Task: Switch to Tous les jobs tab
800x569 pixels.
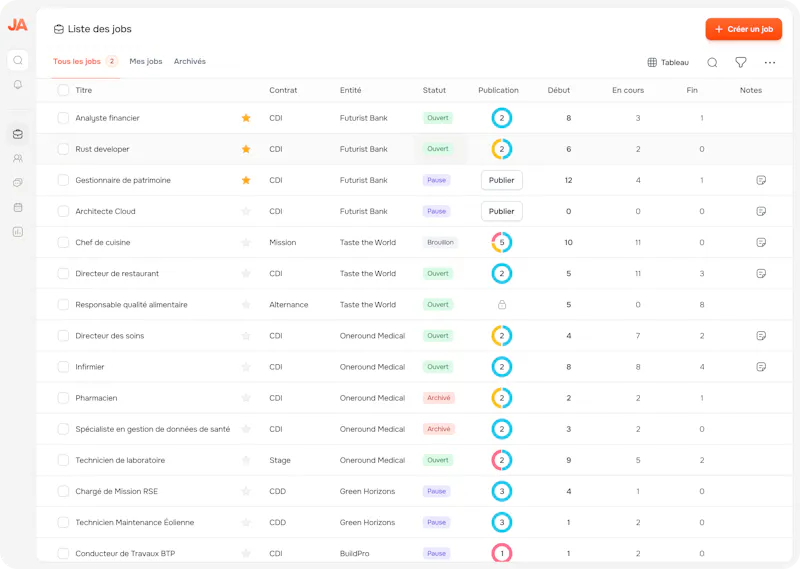Action: click(85, 61)
